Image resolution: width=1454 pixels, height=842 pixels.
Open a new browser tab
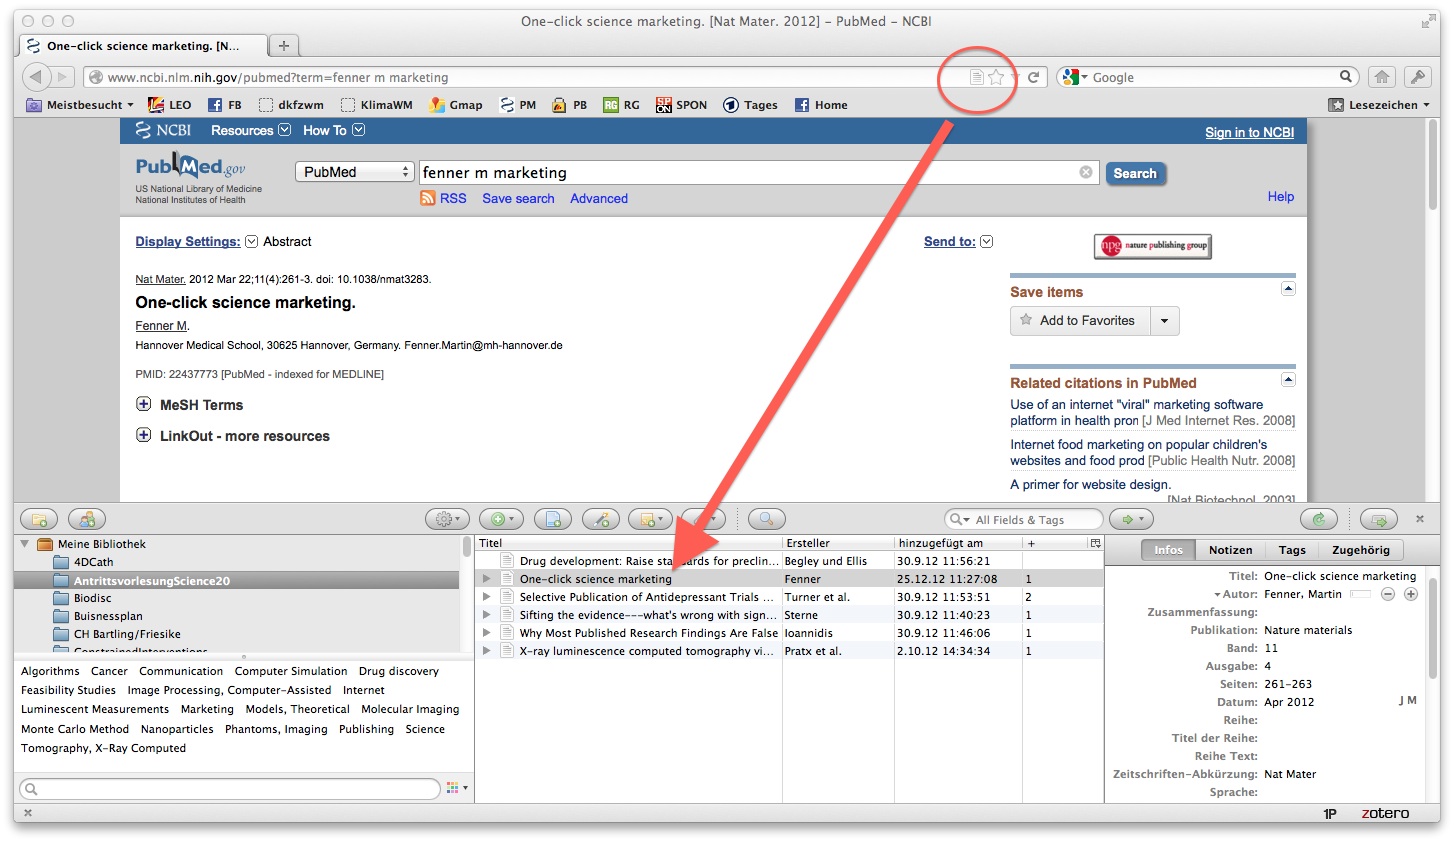coord(284,45)
